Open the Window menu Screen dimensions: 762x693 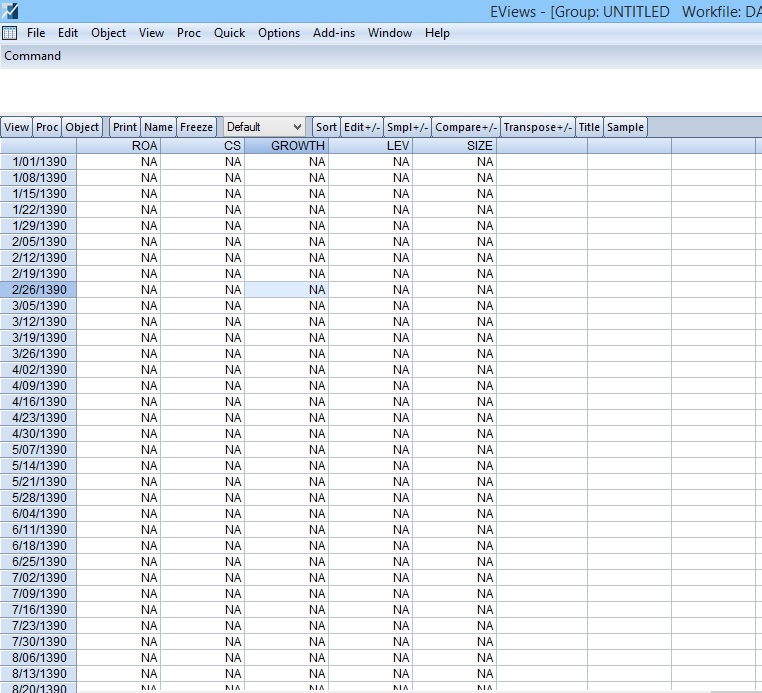point(390,33)
